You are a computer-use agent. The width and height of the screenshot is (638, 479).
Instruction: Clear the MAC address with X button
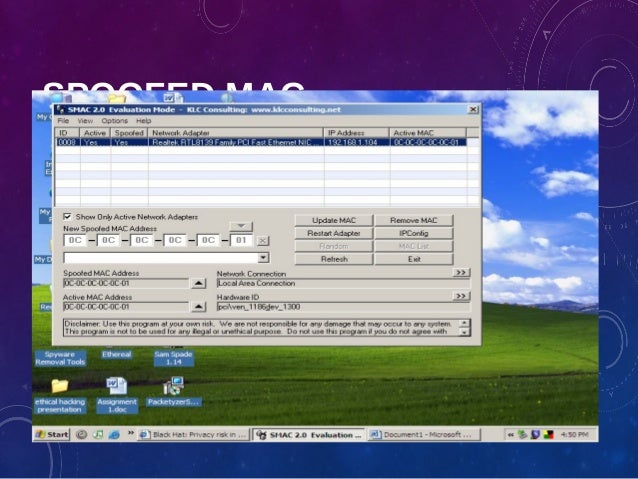click(263, 241)
